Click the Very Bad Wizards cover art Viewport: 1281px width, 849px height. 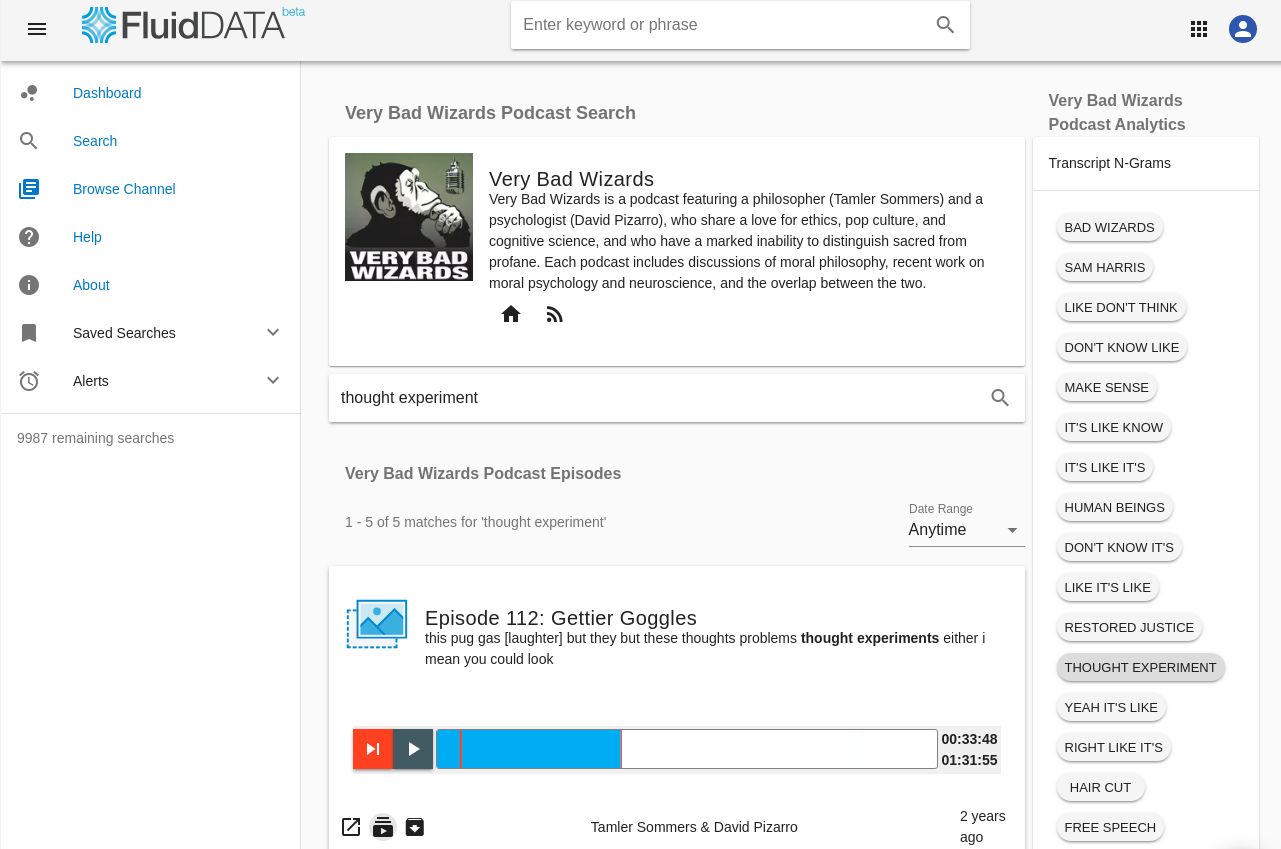(x=409, y=217)
